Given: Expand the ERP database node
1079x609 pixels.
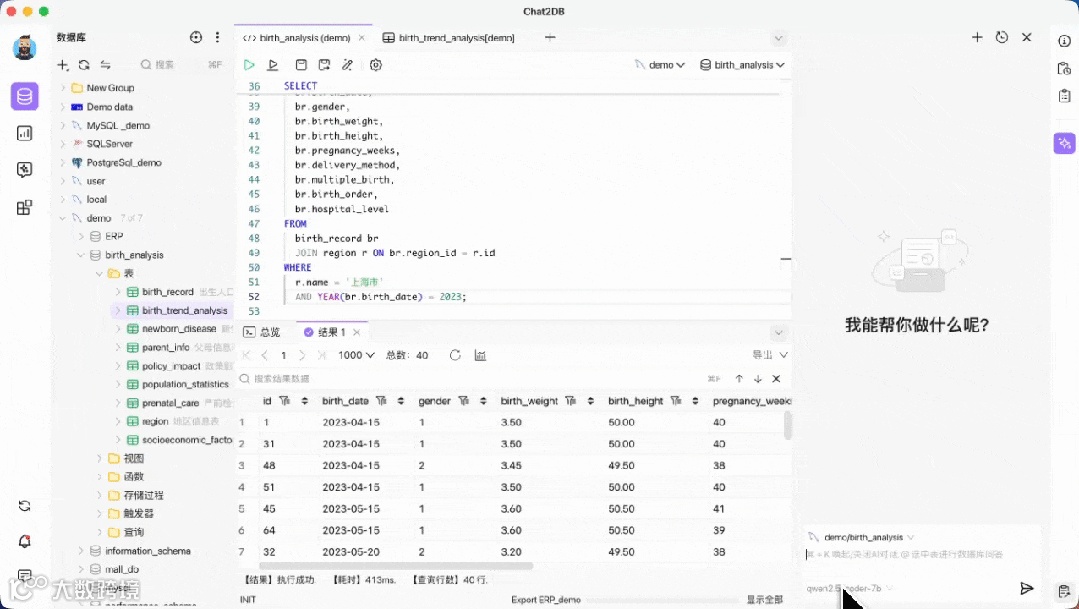Looking at the screenshot, I should [81, 236].
